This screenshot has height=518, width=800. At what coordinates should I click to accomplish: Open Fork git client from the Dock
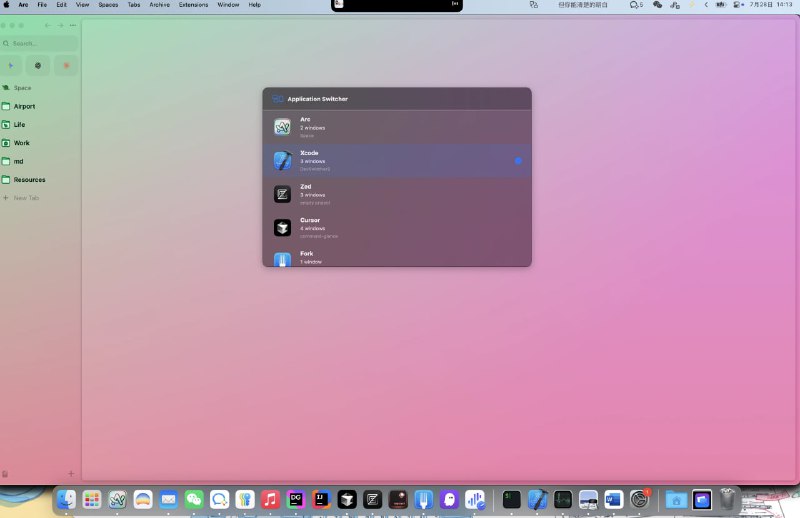(423, 499)
